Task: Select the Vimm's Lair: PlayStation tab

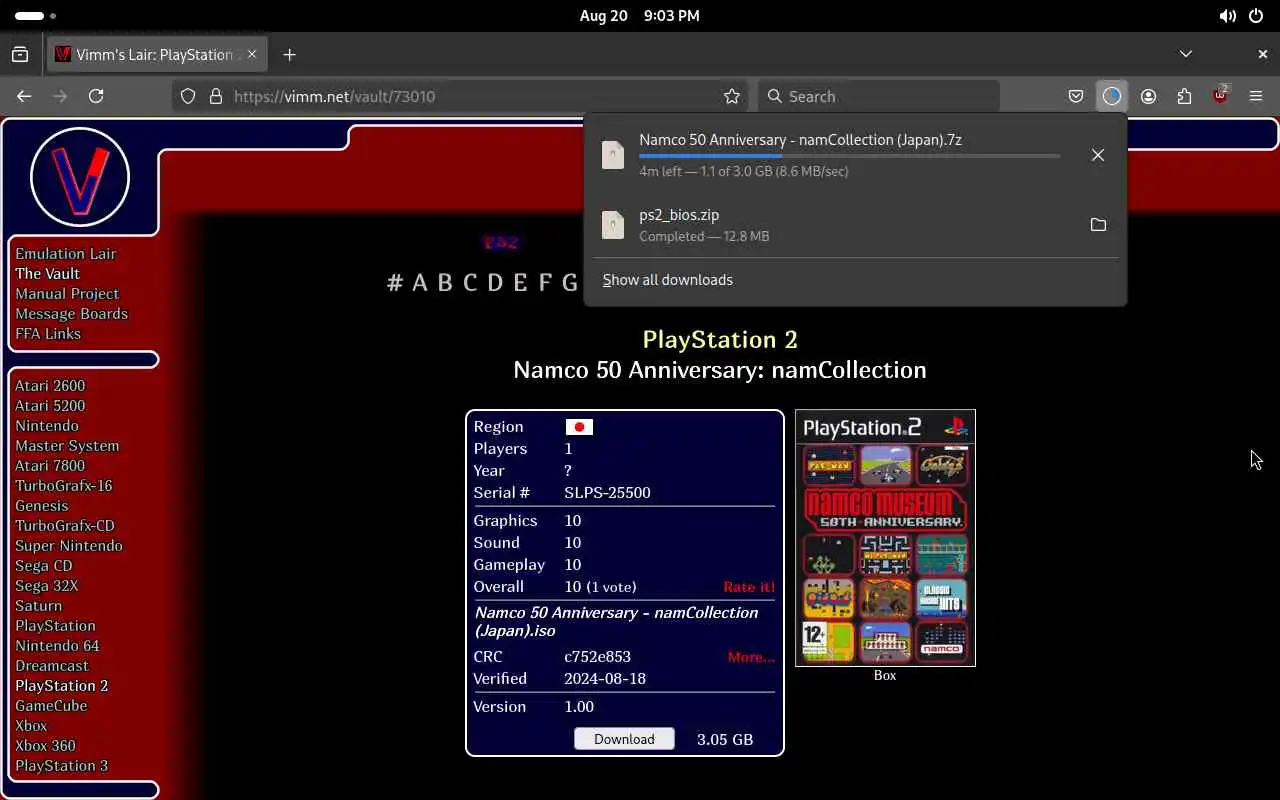Action: click(x=157, y=54)
